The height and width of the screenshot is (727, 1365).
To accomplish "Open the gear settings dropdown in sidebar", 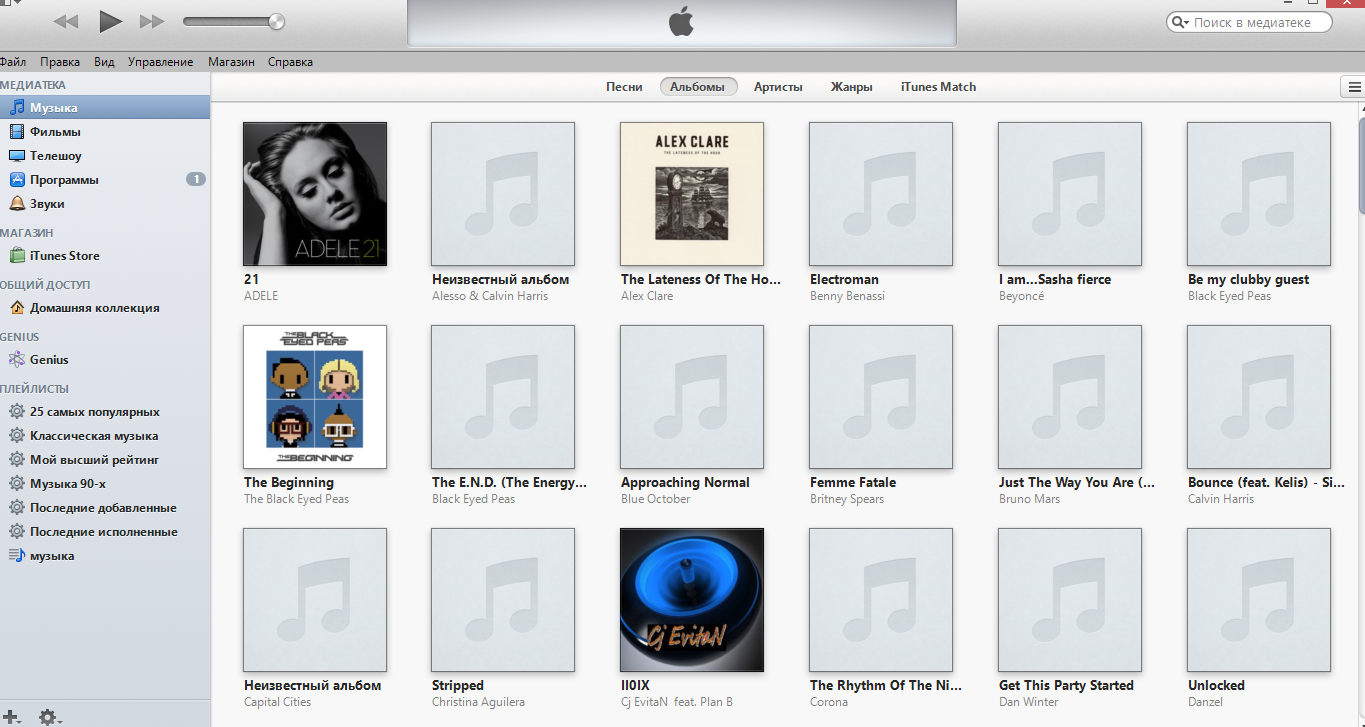I will (x=50, y=716).
